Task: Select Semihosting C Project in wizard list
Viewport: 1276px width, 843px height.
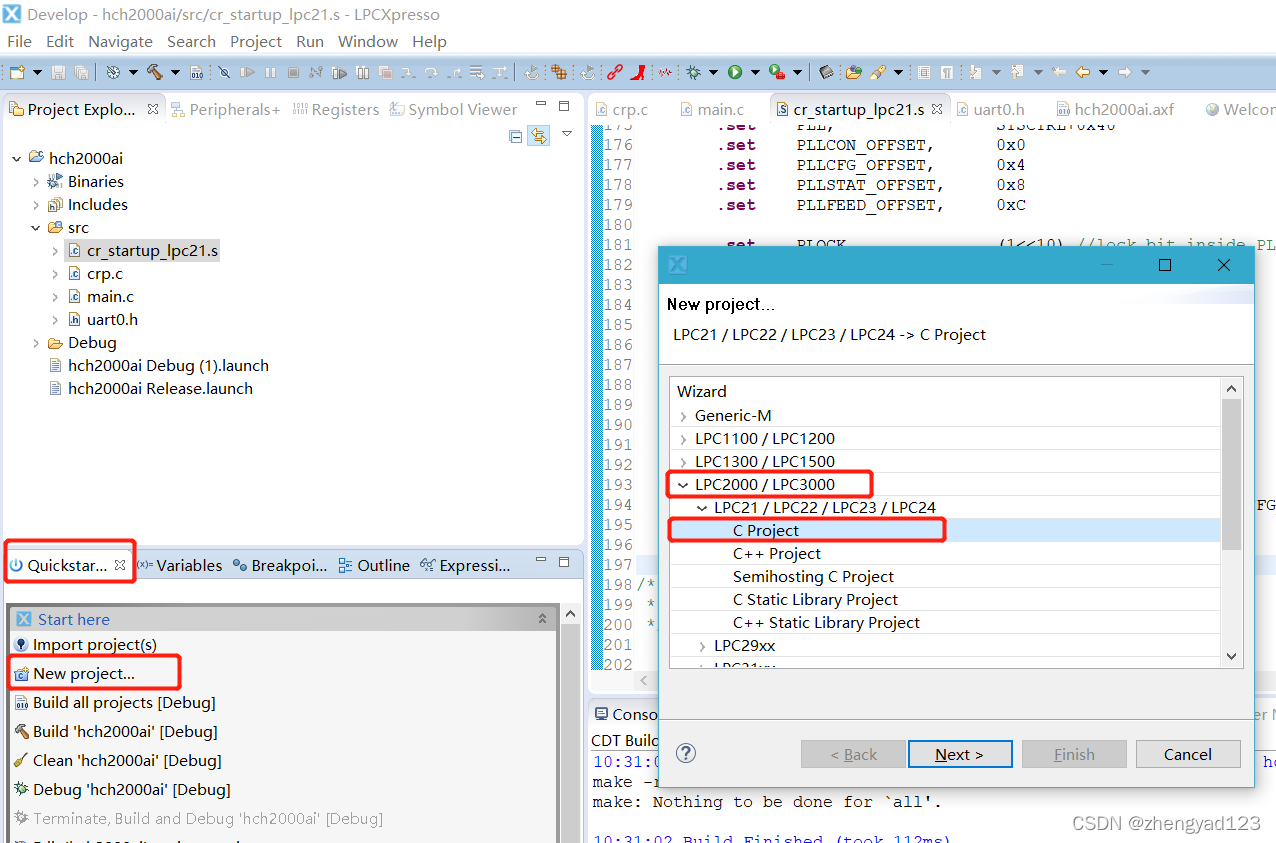Action: 813,577
